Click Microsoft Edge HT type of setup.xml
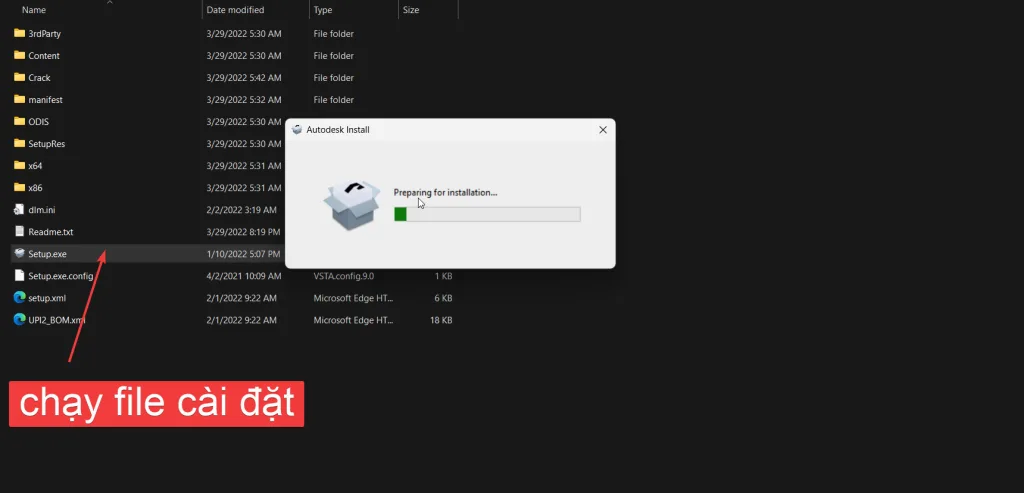Viewport: 1024px width, 493px height. [353, 298]
